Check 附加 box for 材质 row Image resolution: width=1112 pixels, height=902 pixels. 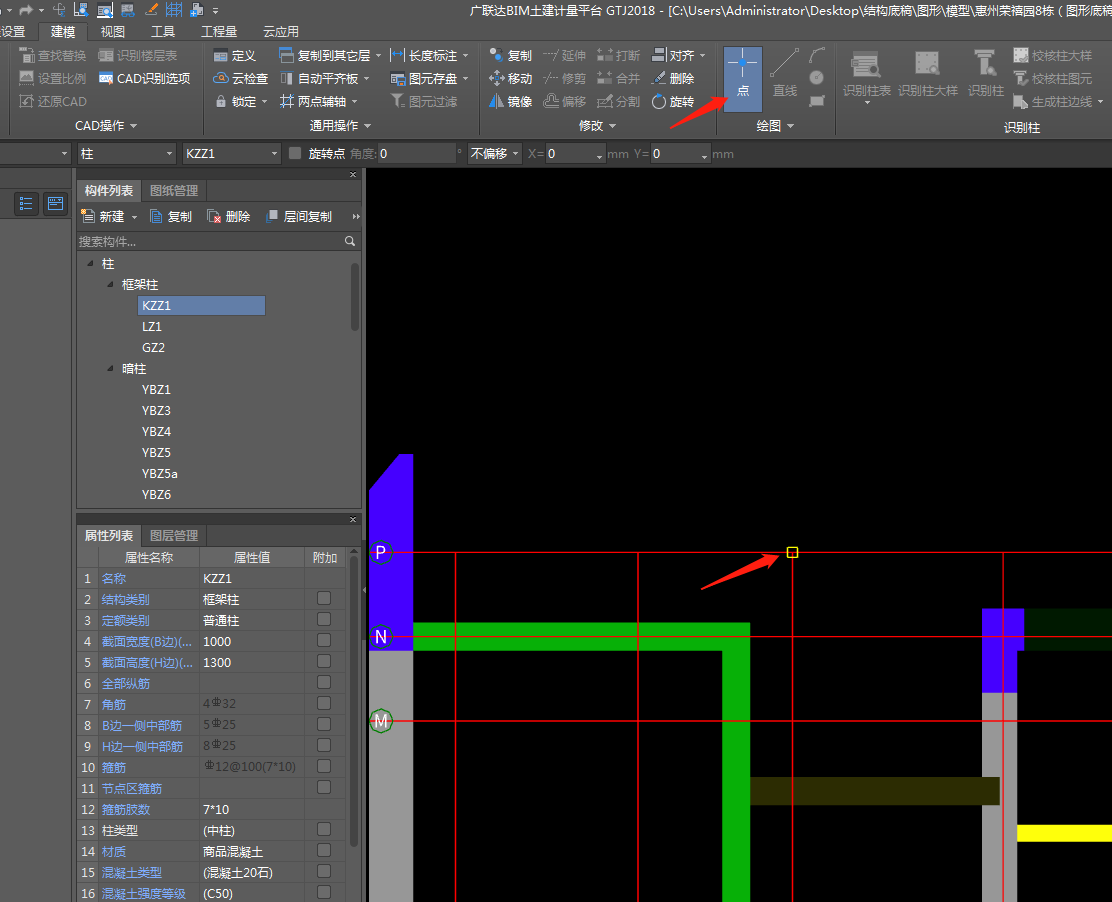click(324, 850)
